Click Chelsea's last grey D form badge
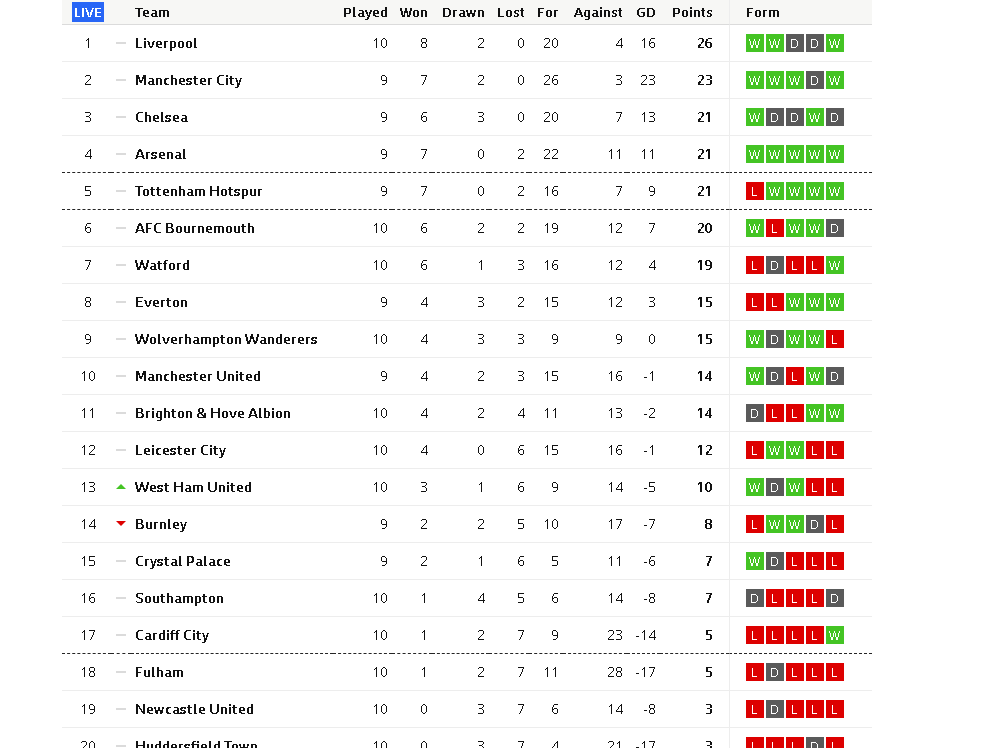The image size is (1000, 748). 834,117
